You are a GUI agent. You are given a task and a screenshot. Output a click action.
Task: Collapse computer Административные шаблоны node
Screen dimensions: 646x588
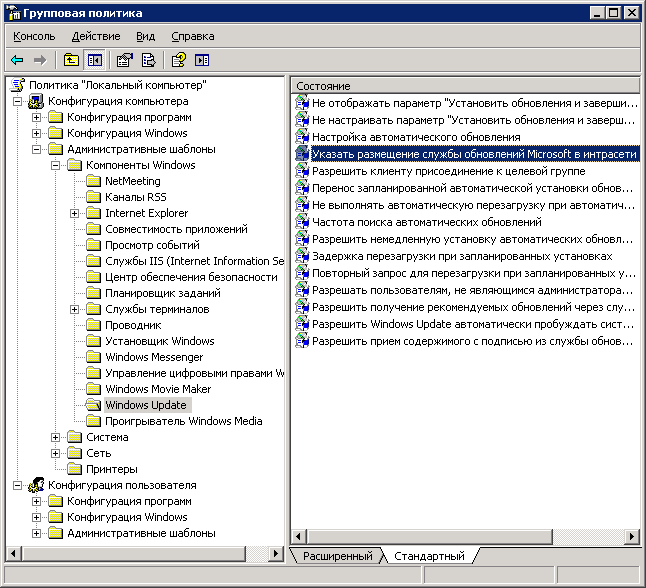click(x=36, y=150)
